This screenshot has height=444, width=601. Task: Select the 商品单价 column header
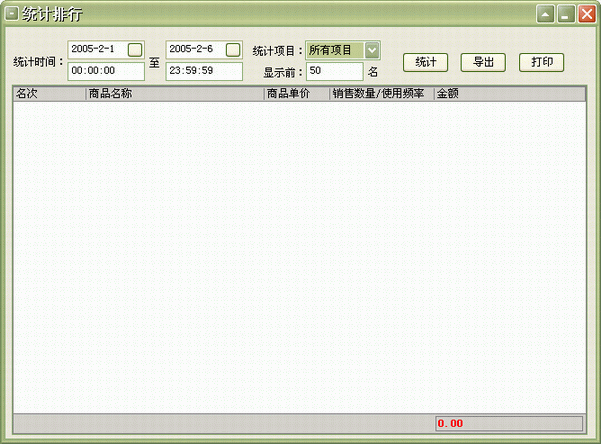pos(296,94)
